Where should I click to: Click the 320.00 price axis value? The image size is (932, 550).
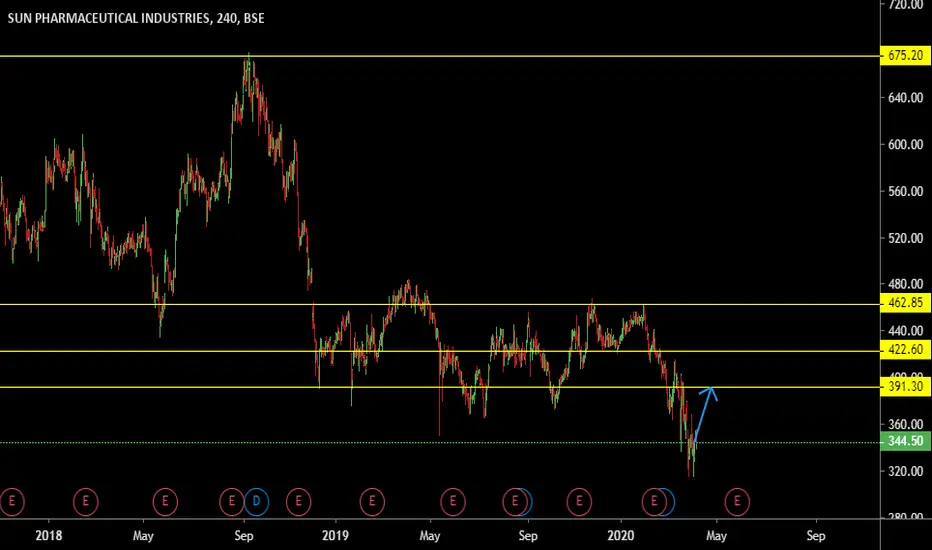pyautogui.click(x=905, y=472)
